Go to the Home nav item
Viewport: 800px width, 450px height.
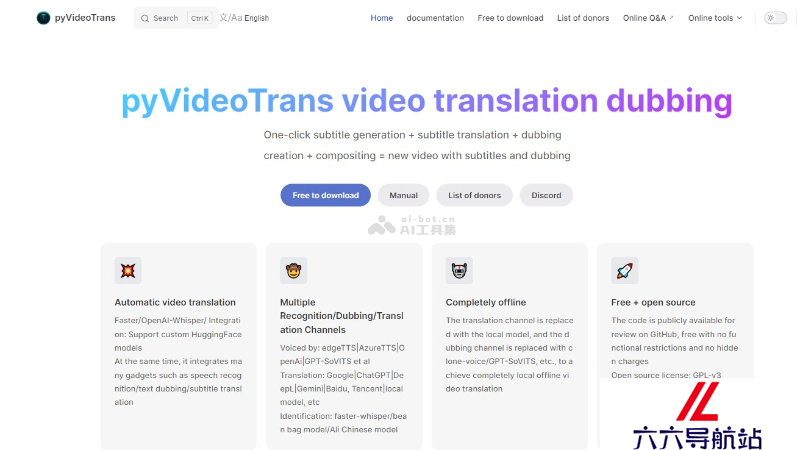382,18
